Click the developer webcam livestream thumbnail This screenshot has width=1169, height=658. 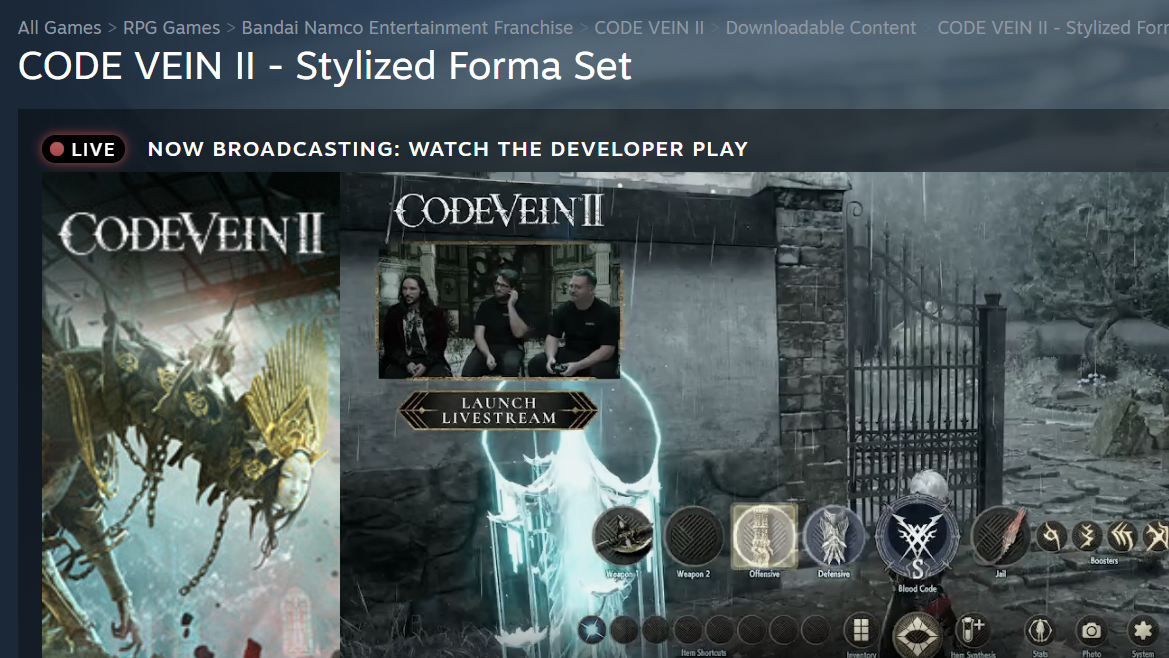pyautogui.click(x=499, y=310)
